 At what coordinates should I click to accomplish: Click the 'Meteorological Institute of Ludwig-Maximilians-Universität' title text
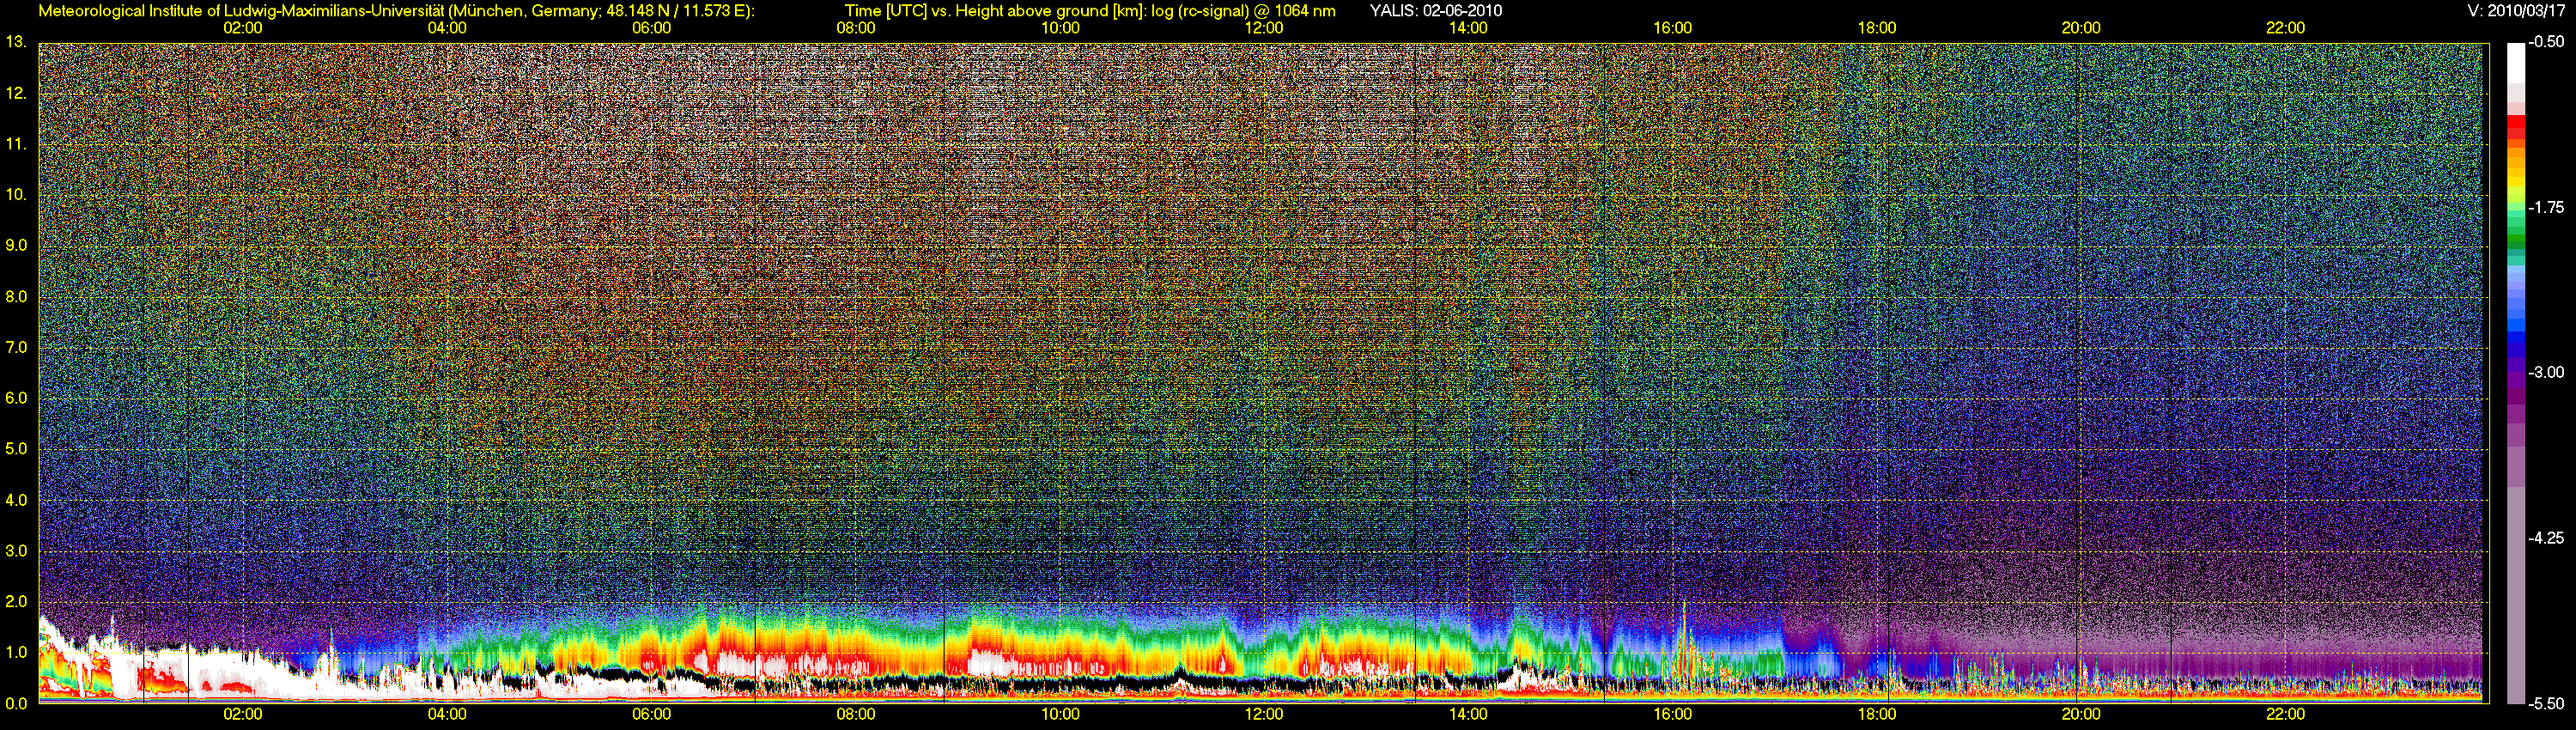tap(240, 11)
